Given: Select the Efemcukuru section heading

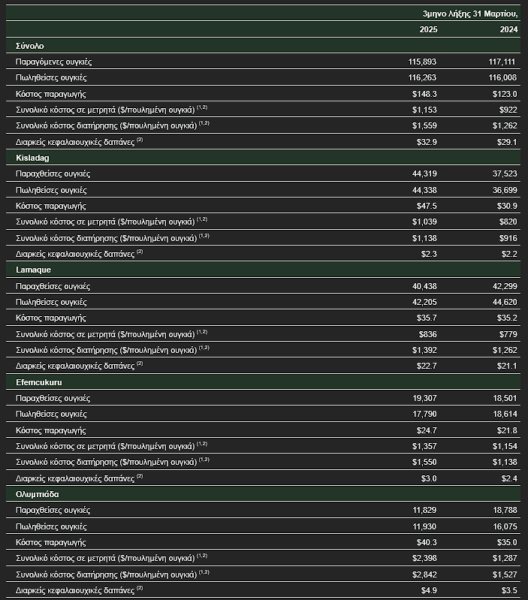Looking at the screenshot, I should tap(39, 382).
